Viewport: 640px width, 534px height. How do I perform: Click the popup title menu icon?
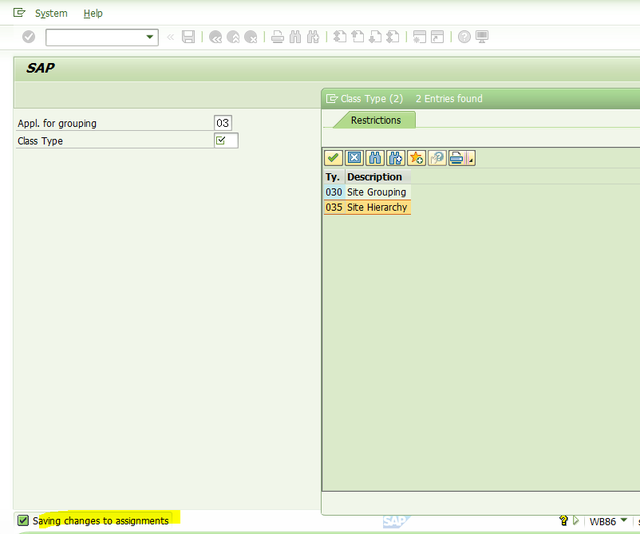click(x=332, y=99)
